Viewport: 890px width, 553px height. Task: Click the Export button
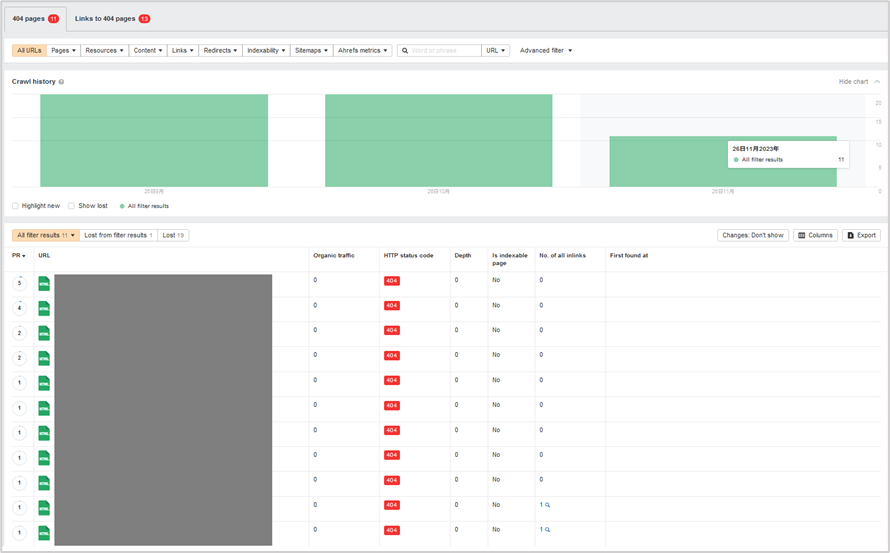click(862, 235)
